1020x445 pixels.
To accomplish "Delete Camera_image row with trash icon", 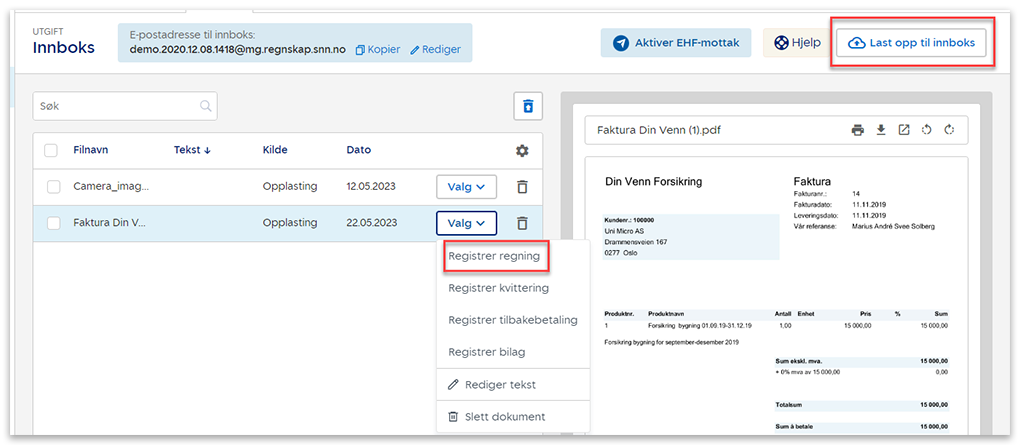I will point(522,187).
